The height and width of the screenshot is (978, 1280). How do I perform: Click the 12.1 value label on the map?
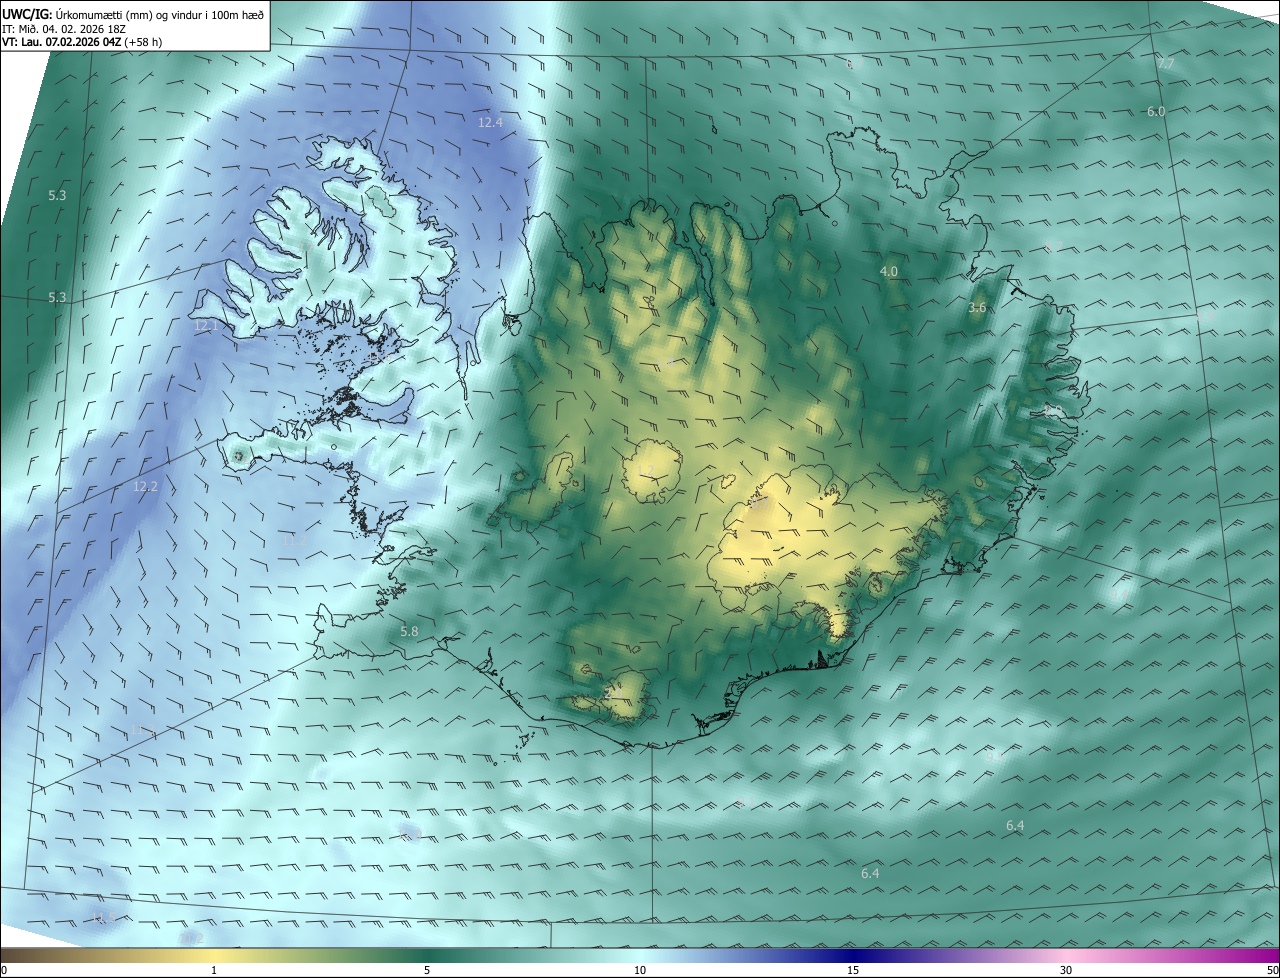pos(205,326)
